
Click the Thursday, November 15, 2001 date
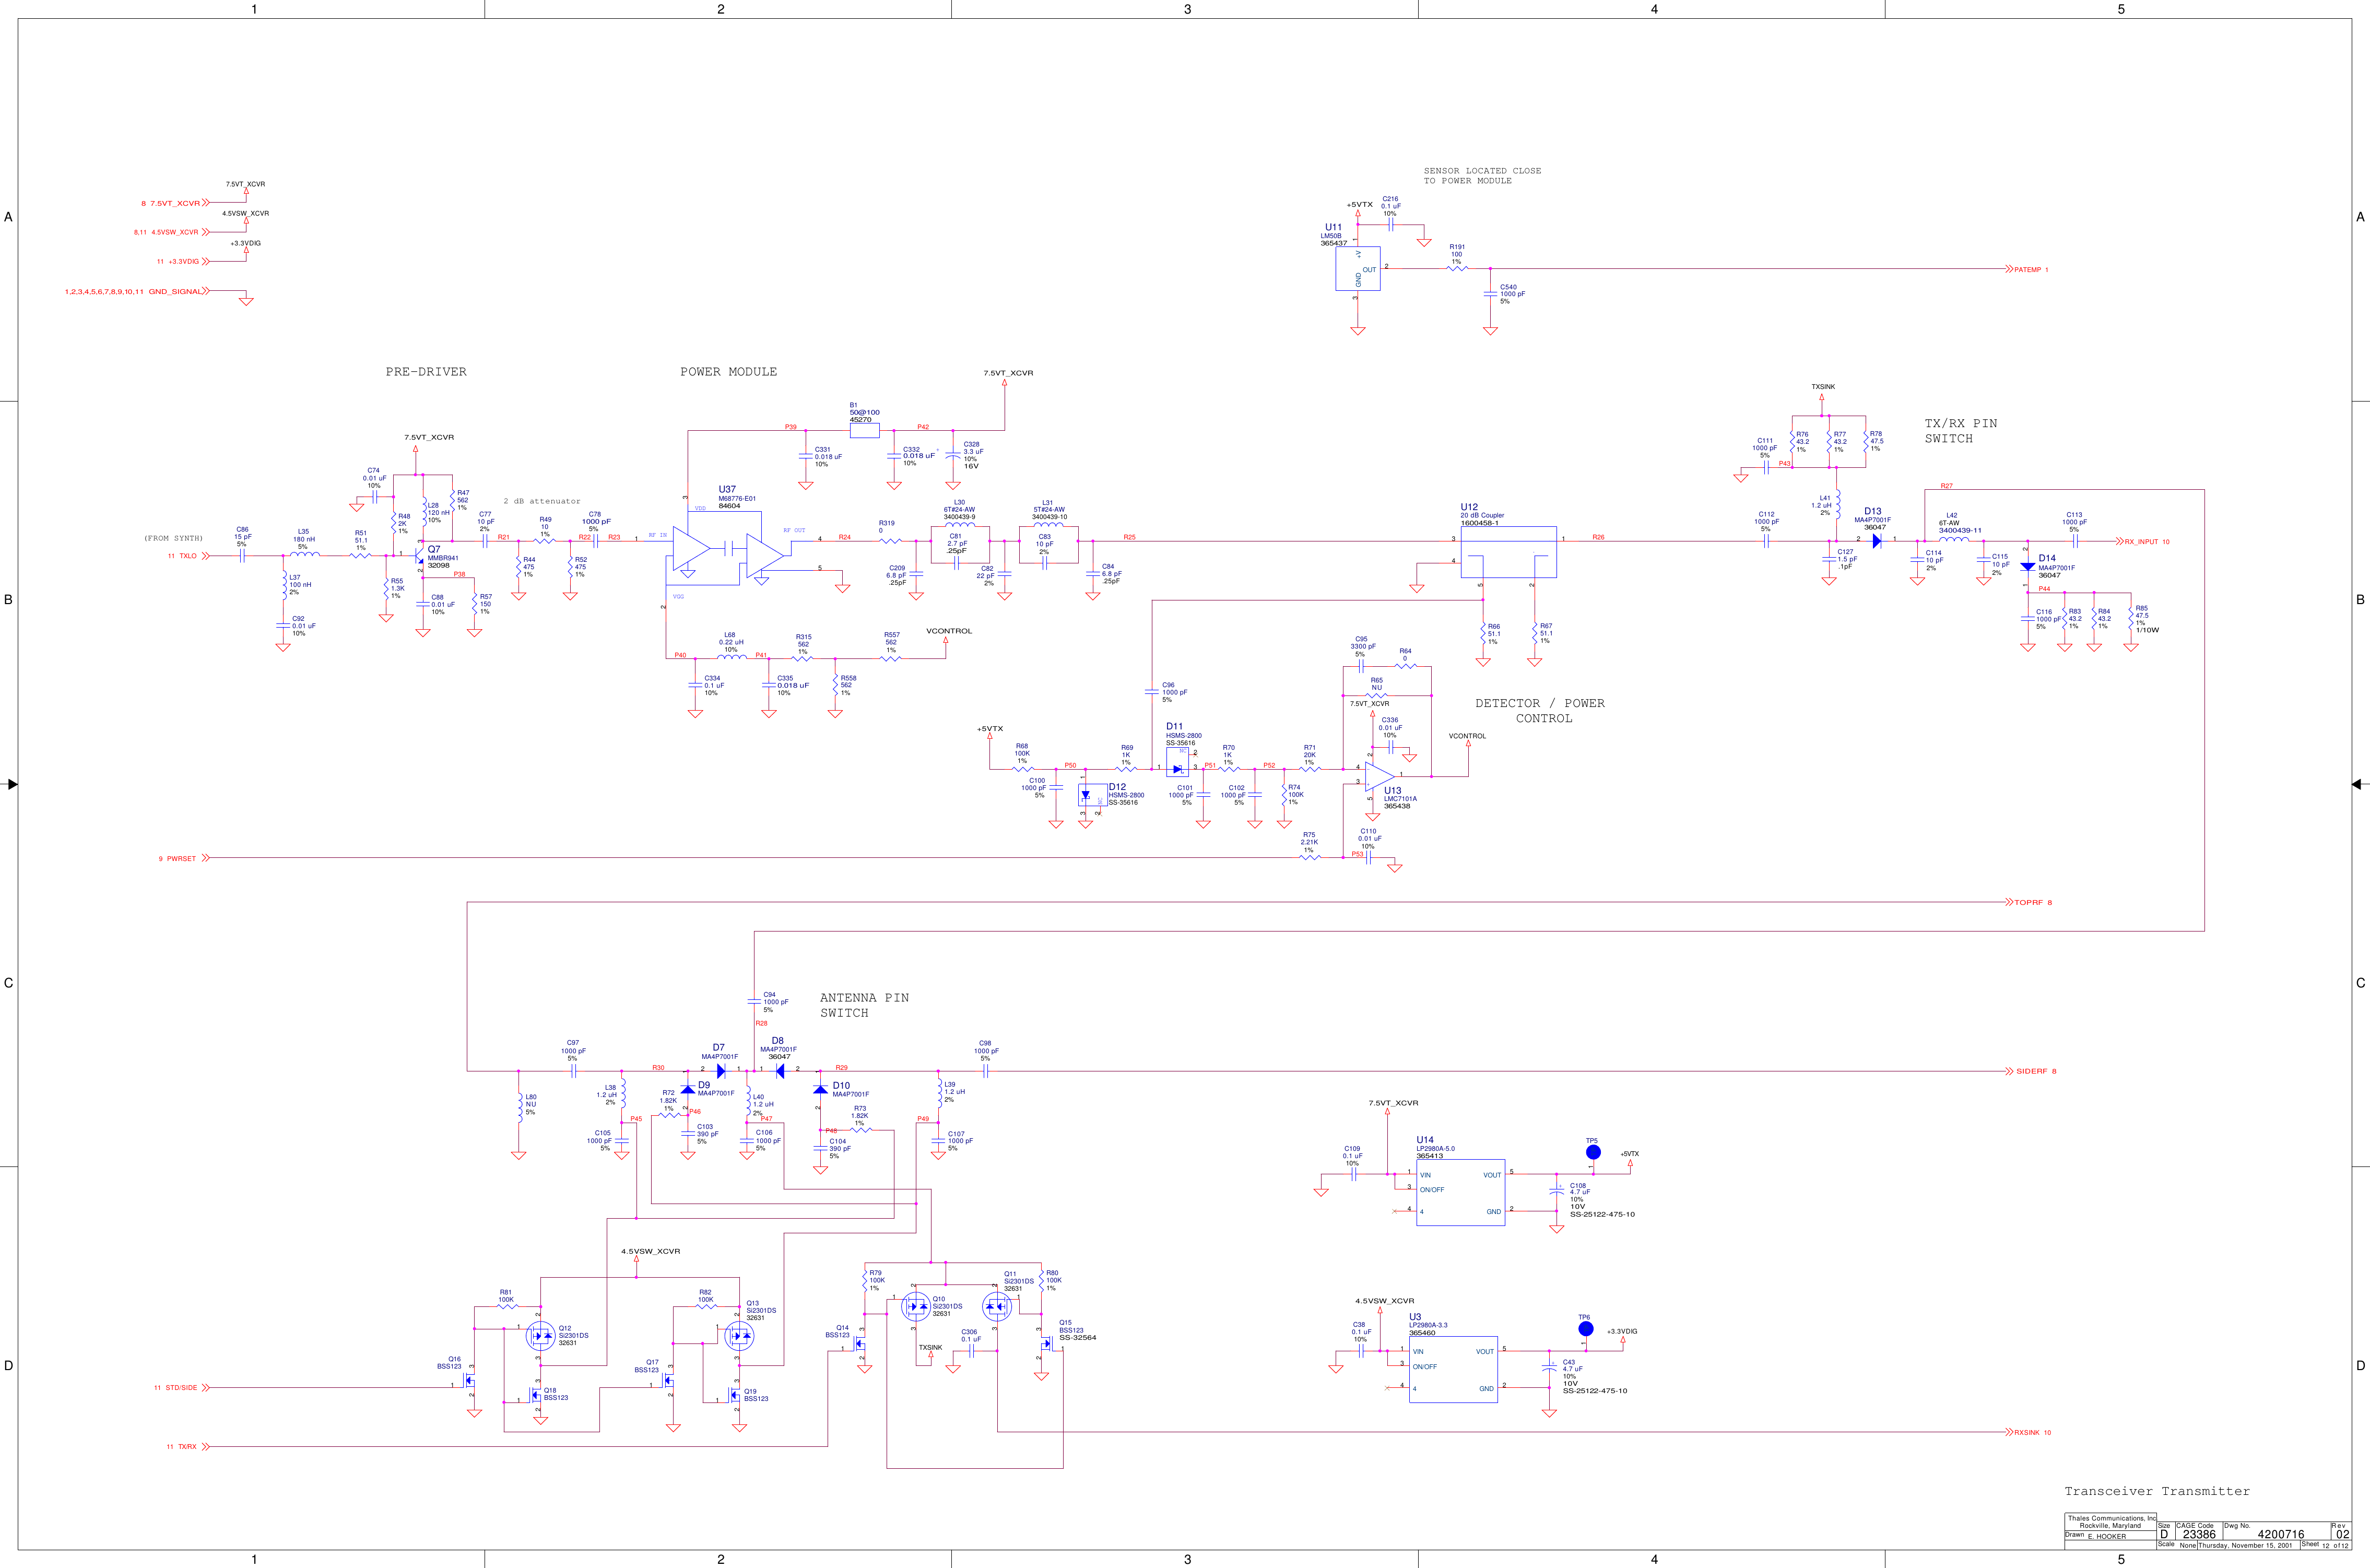tap(2245, 1546)
